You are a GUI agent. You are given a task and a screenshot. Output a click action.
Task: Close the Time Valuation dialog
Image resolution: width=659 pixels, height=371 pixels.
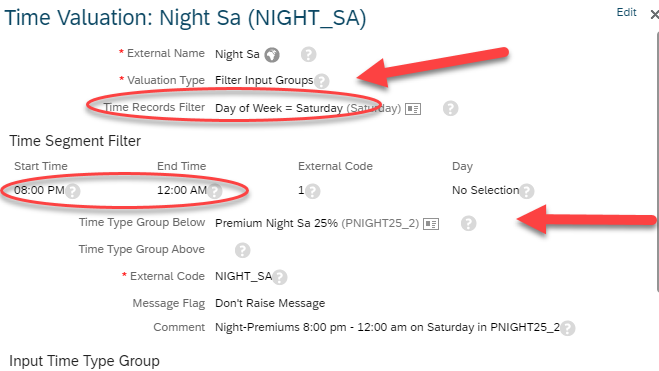click(x=654, y=15)
